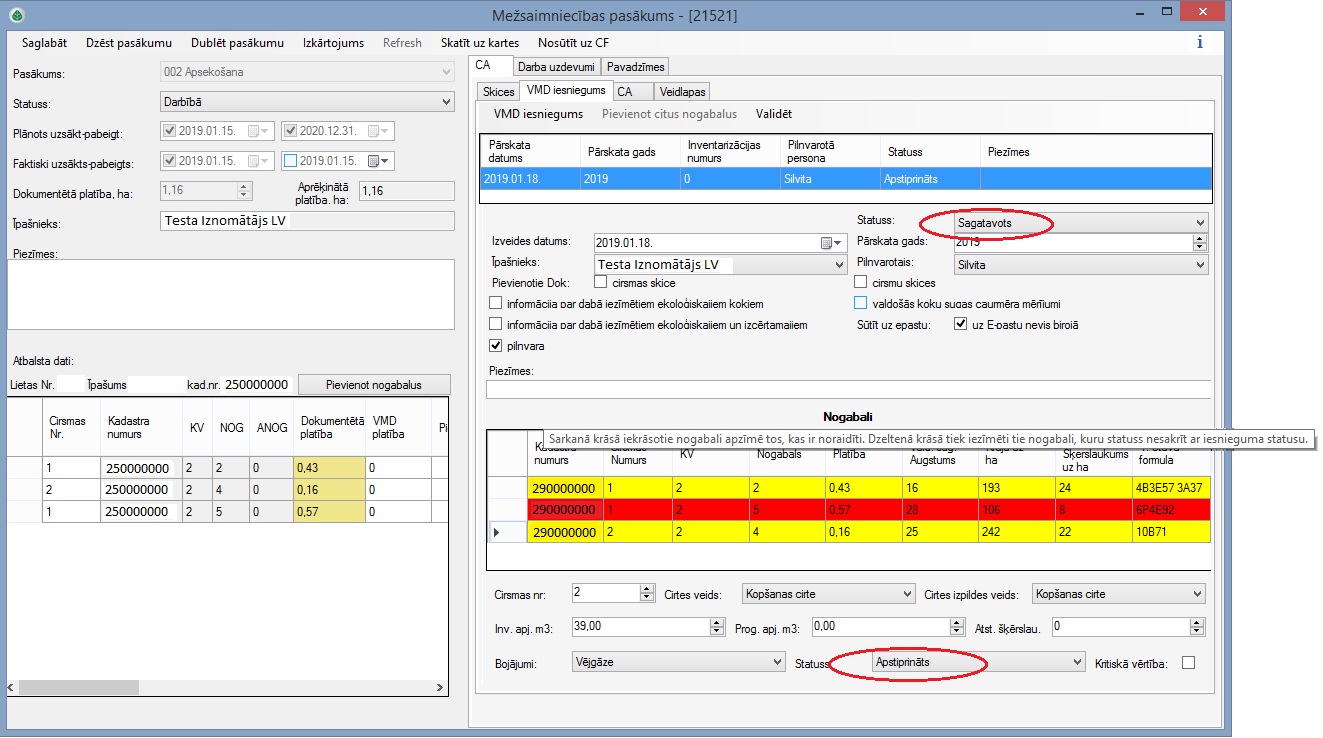Click Saglabāt in the toolbar
This screenshot has width=1323, height=738.
coord(44,43)
